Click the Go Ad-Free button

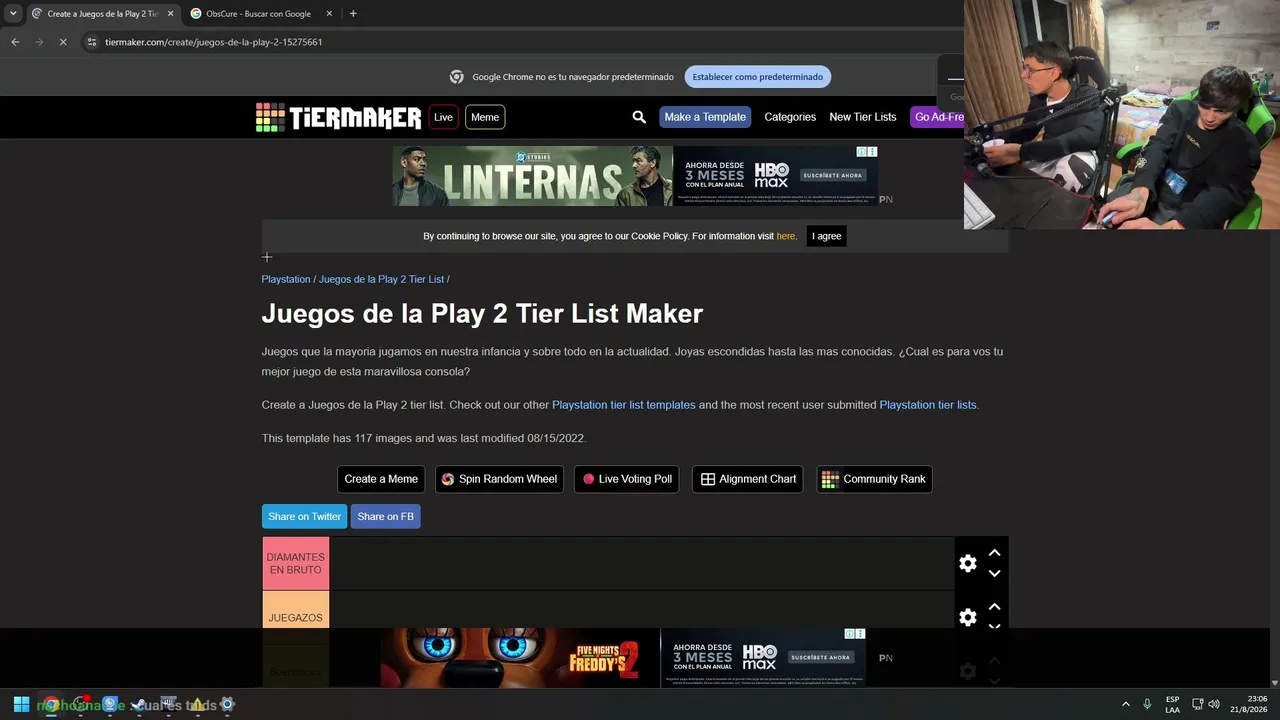click(x=938, y=117)
